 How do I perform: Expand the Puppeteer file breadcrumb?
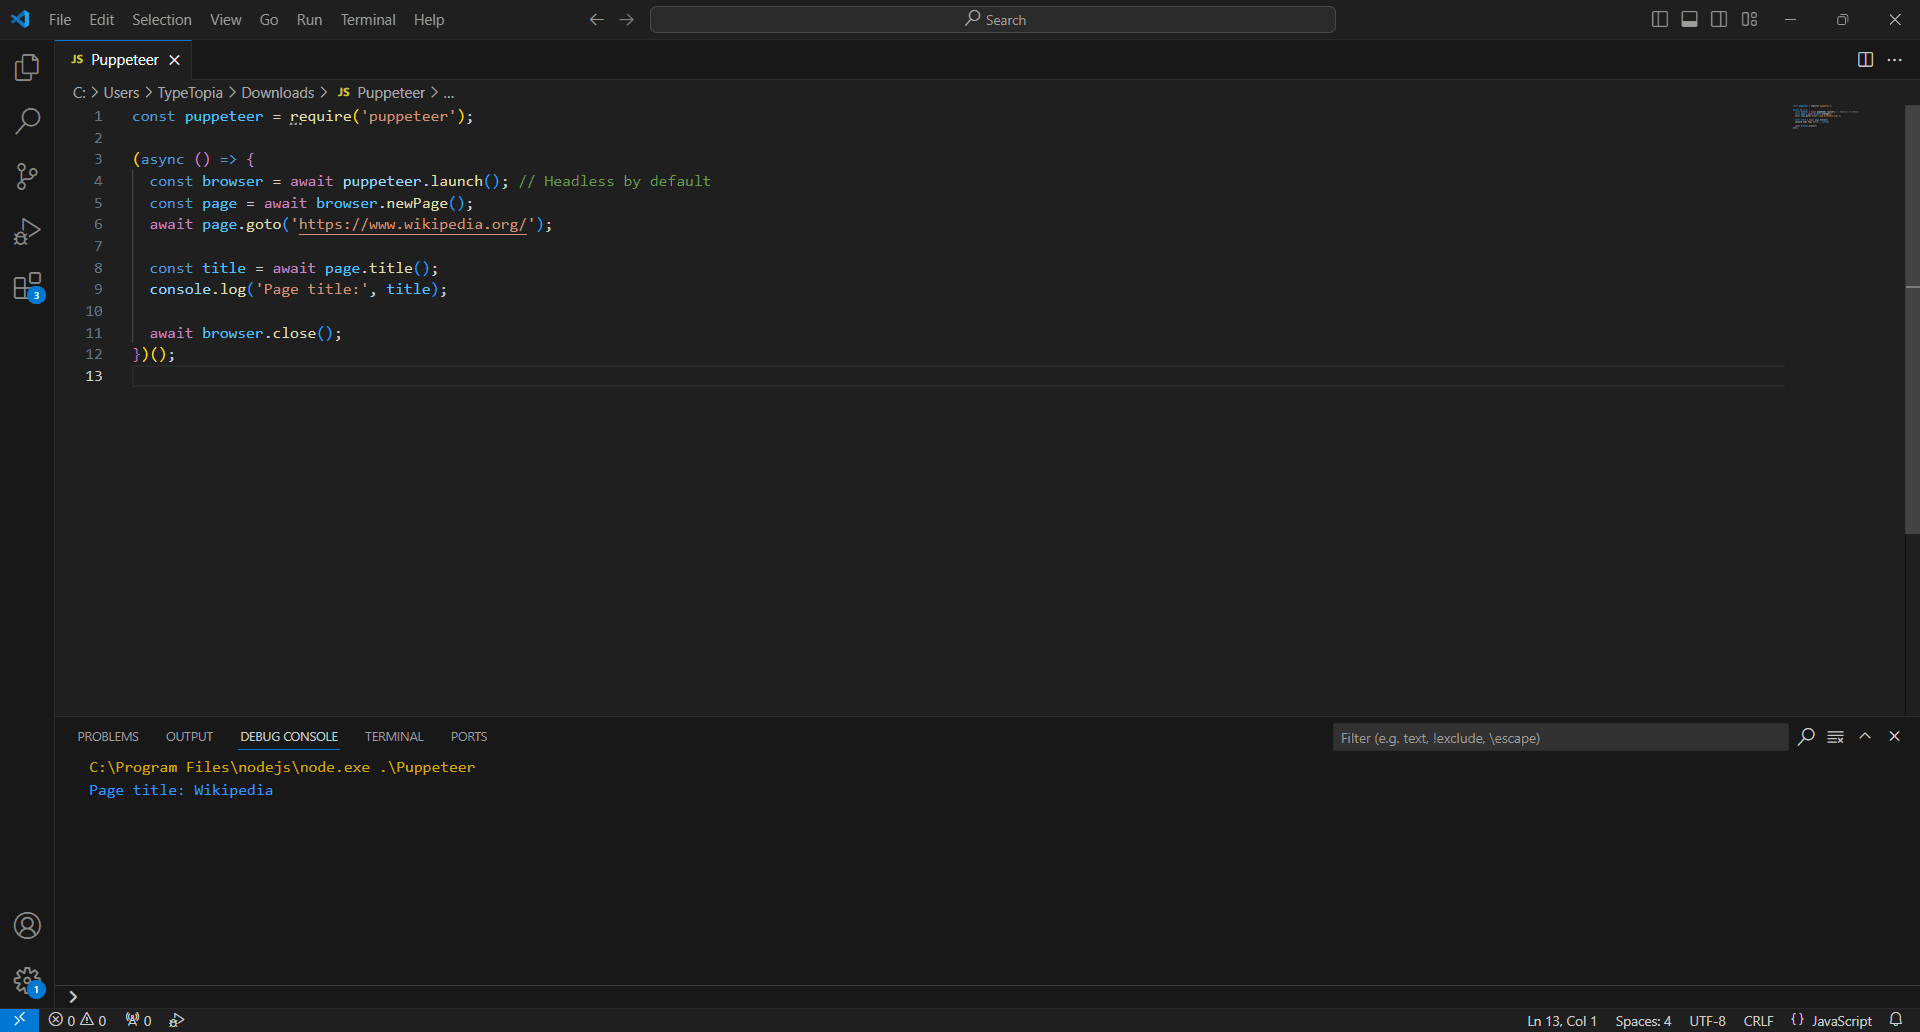click(381, 93)
